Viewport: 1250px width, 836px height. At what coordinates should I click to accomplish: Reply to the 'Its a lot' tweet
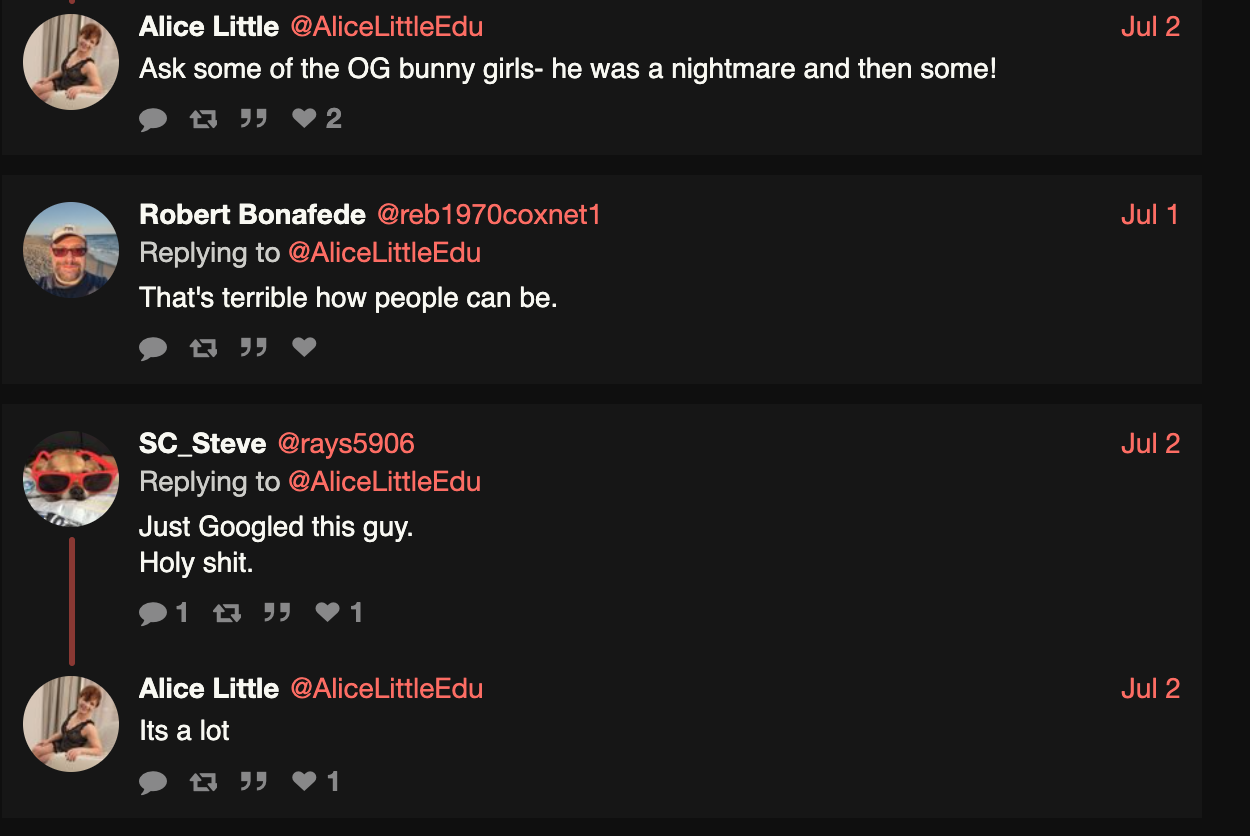click(x=153, y=781)
